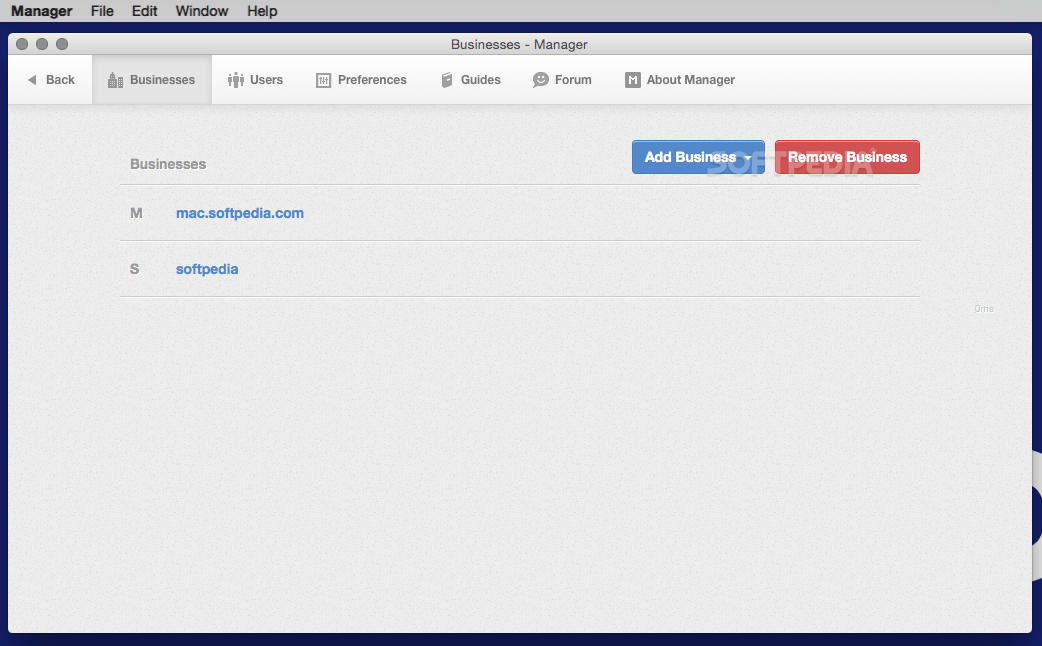The image size is (1042, 646).
Task: Click the Users people icon
Action: [235, 80]
